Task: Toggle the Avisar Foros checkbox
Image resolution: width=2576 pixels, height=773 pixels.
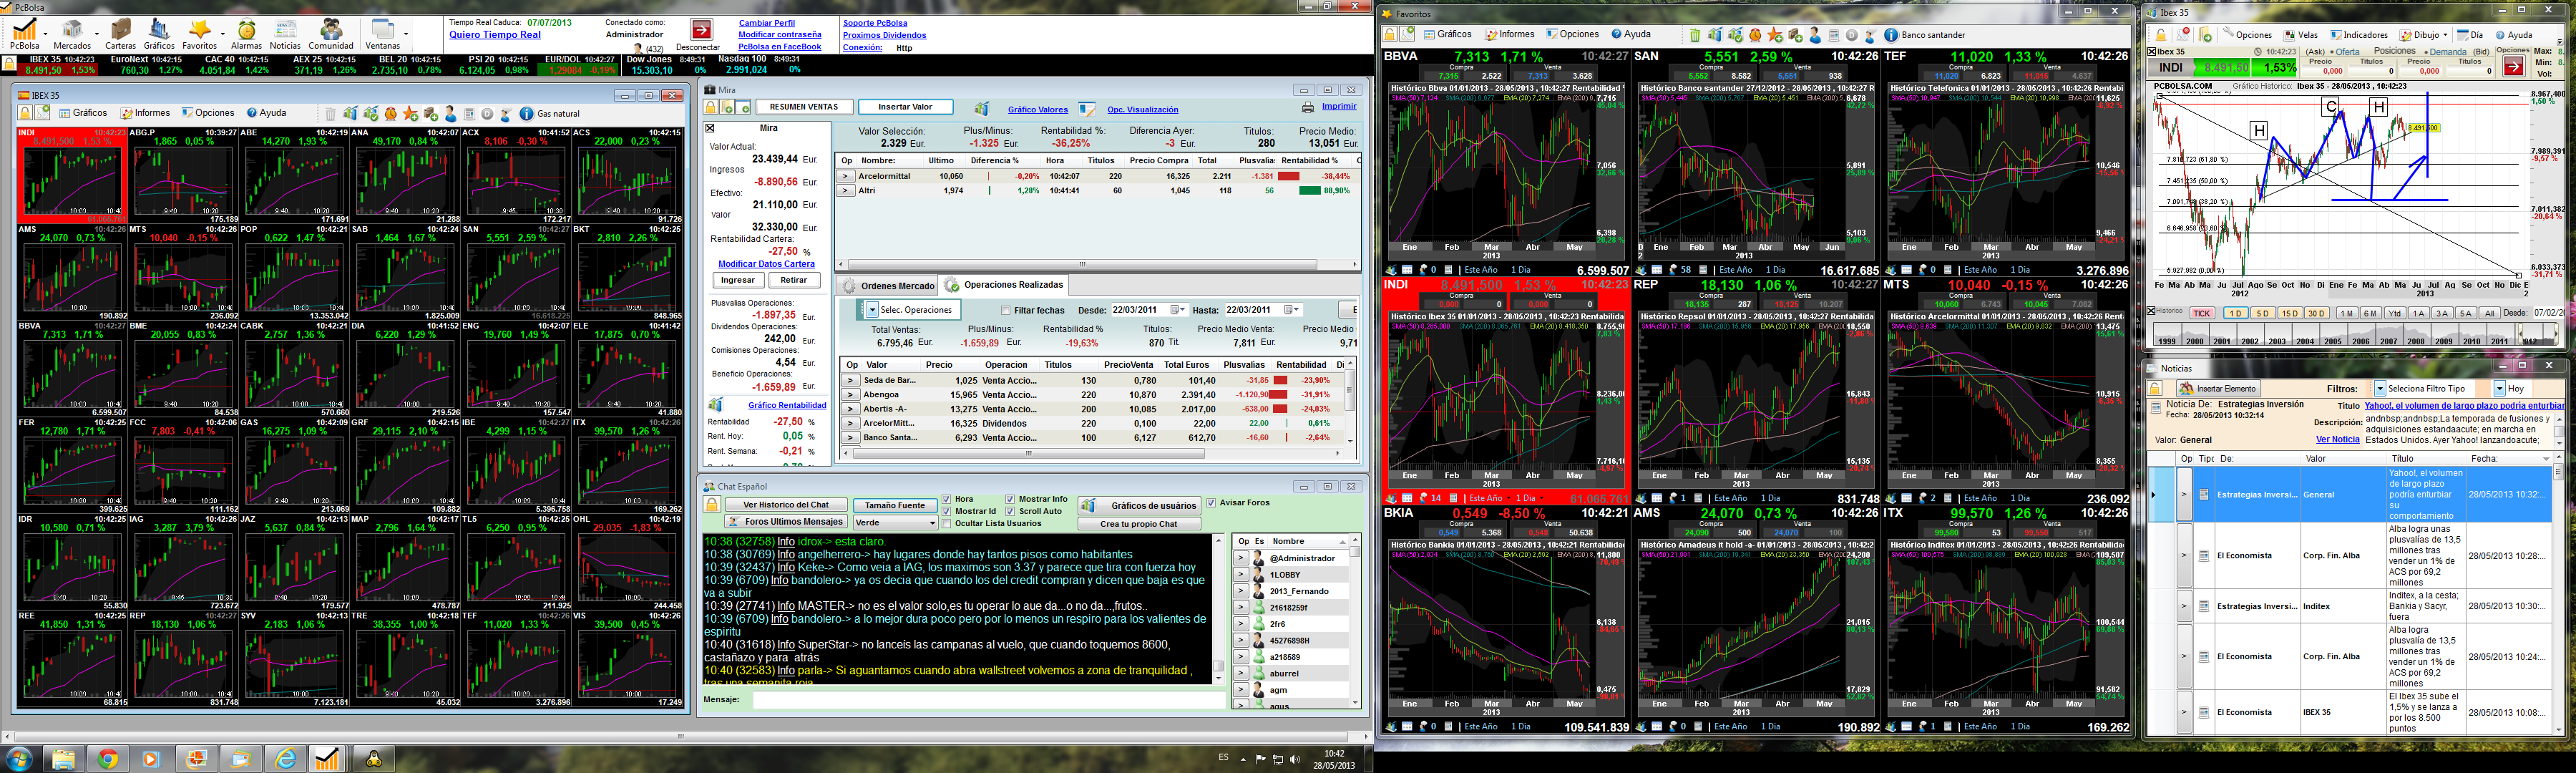Action: point(1211,503)
